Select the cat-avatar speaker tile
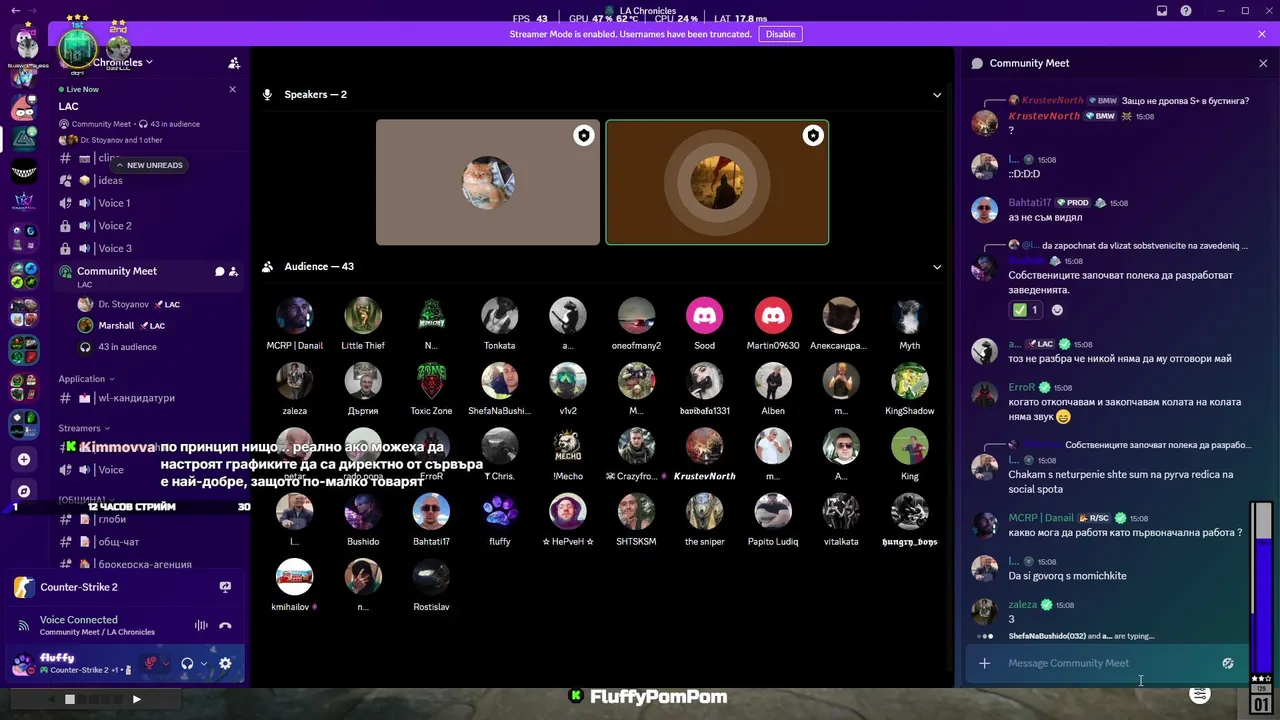The height and width of the screenshot is (720, 1280). pyautogui.click(x=488, y=182)
